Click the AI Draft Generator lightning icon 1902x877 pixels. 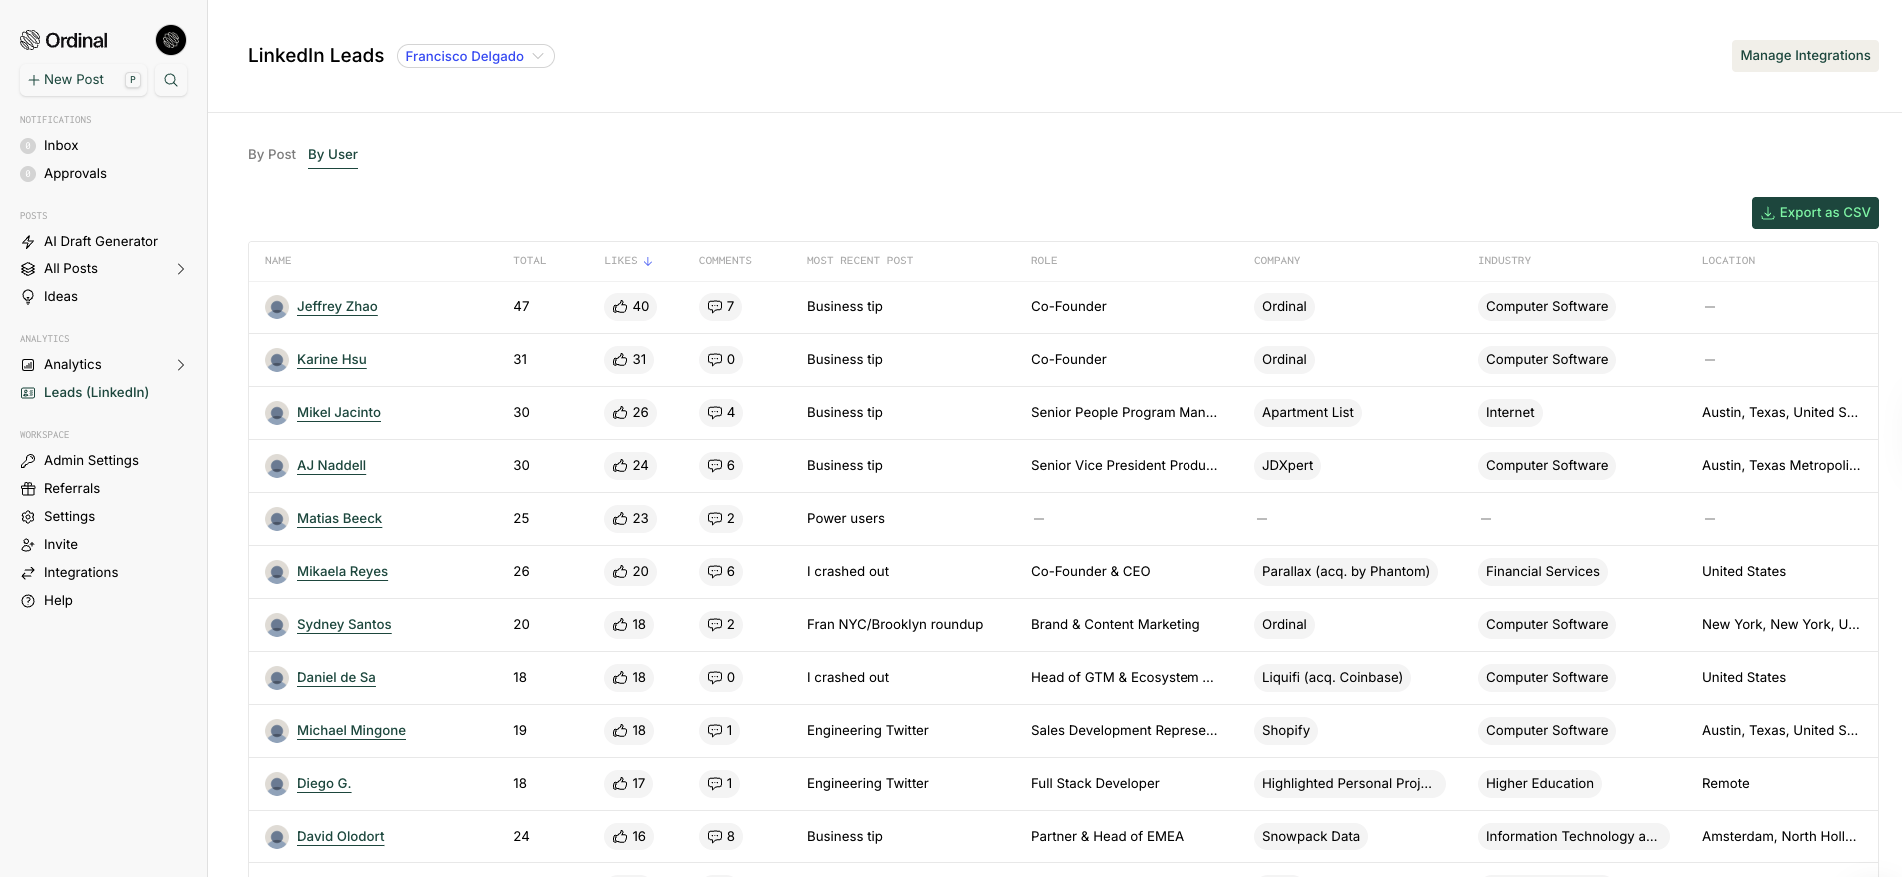pos(28,242)
